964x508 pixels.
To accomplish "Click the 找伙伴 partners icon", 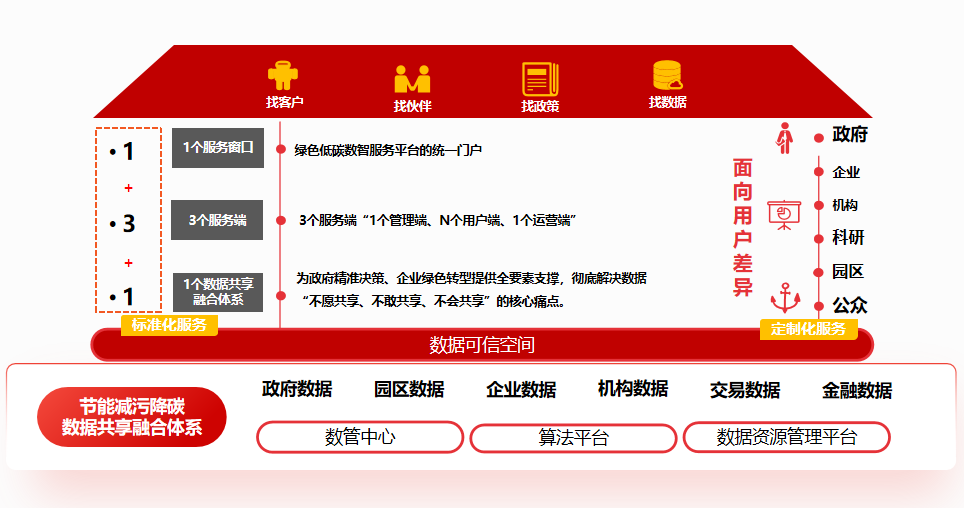I will (x=412, y=79).
